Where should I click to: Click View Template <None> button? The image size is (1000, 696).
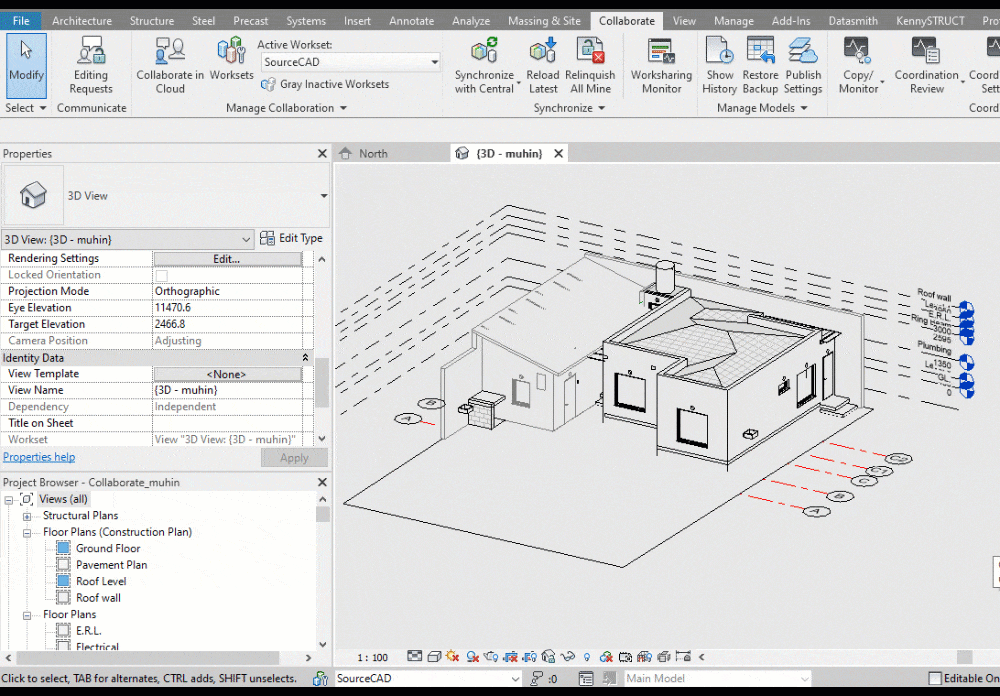[x=227, y=374]
